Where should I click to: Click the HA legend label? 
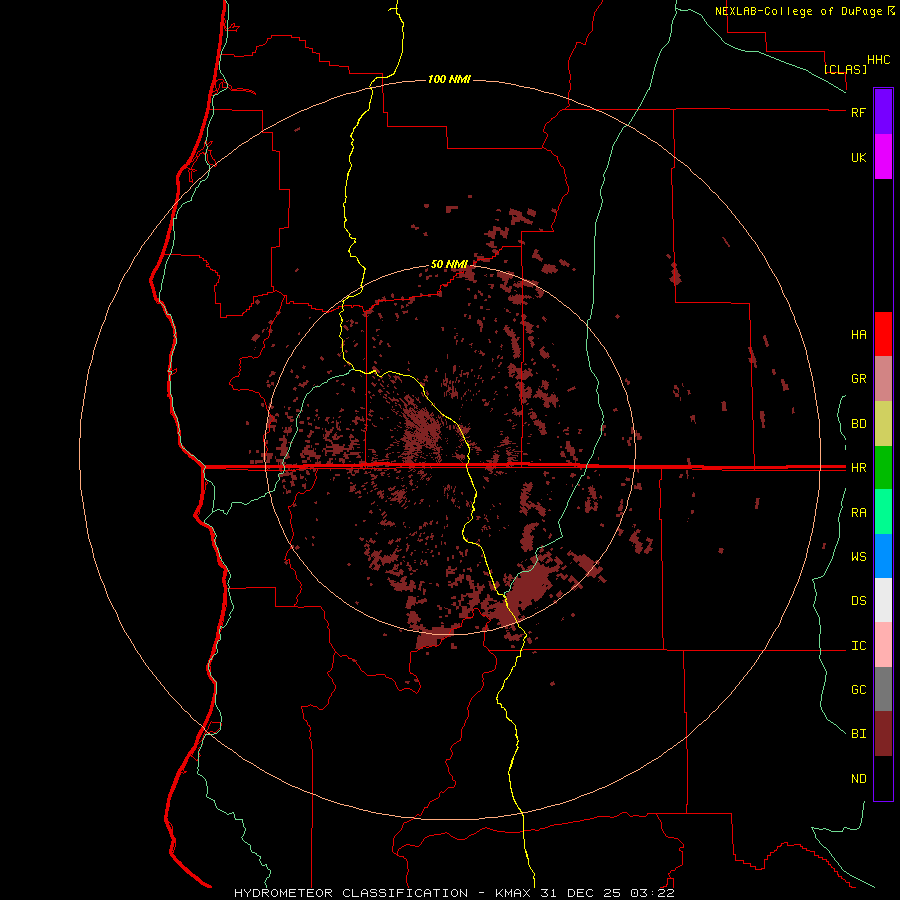(x=858, y=334)
